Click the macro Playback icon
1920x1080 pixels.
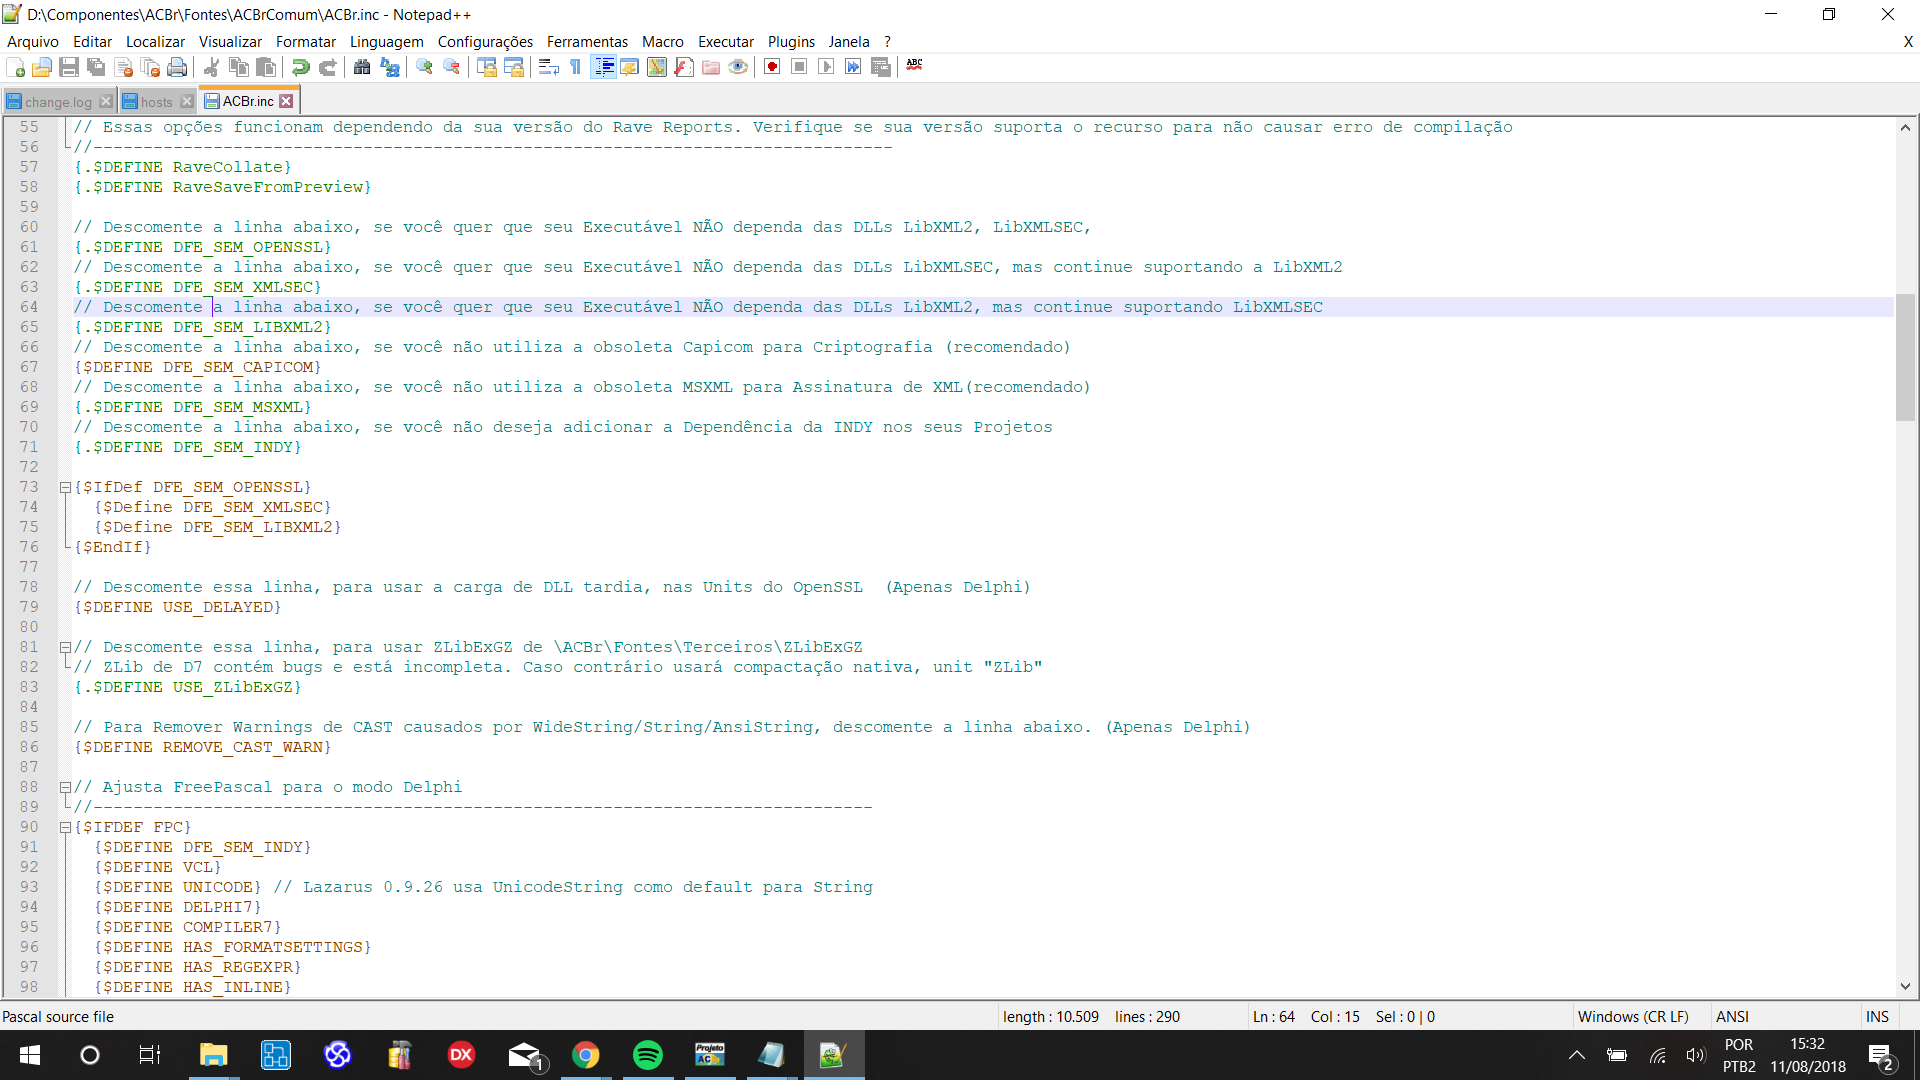click(x=826, y=67)
